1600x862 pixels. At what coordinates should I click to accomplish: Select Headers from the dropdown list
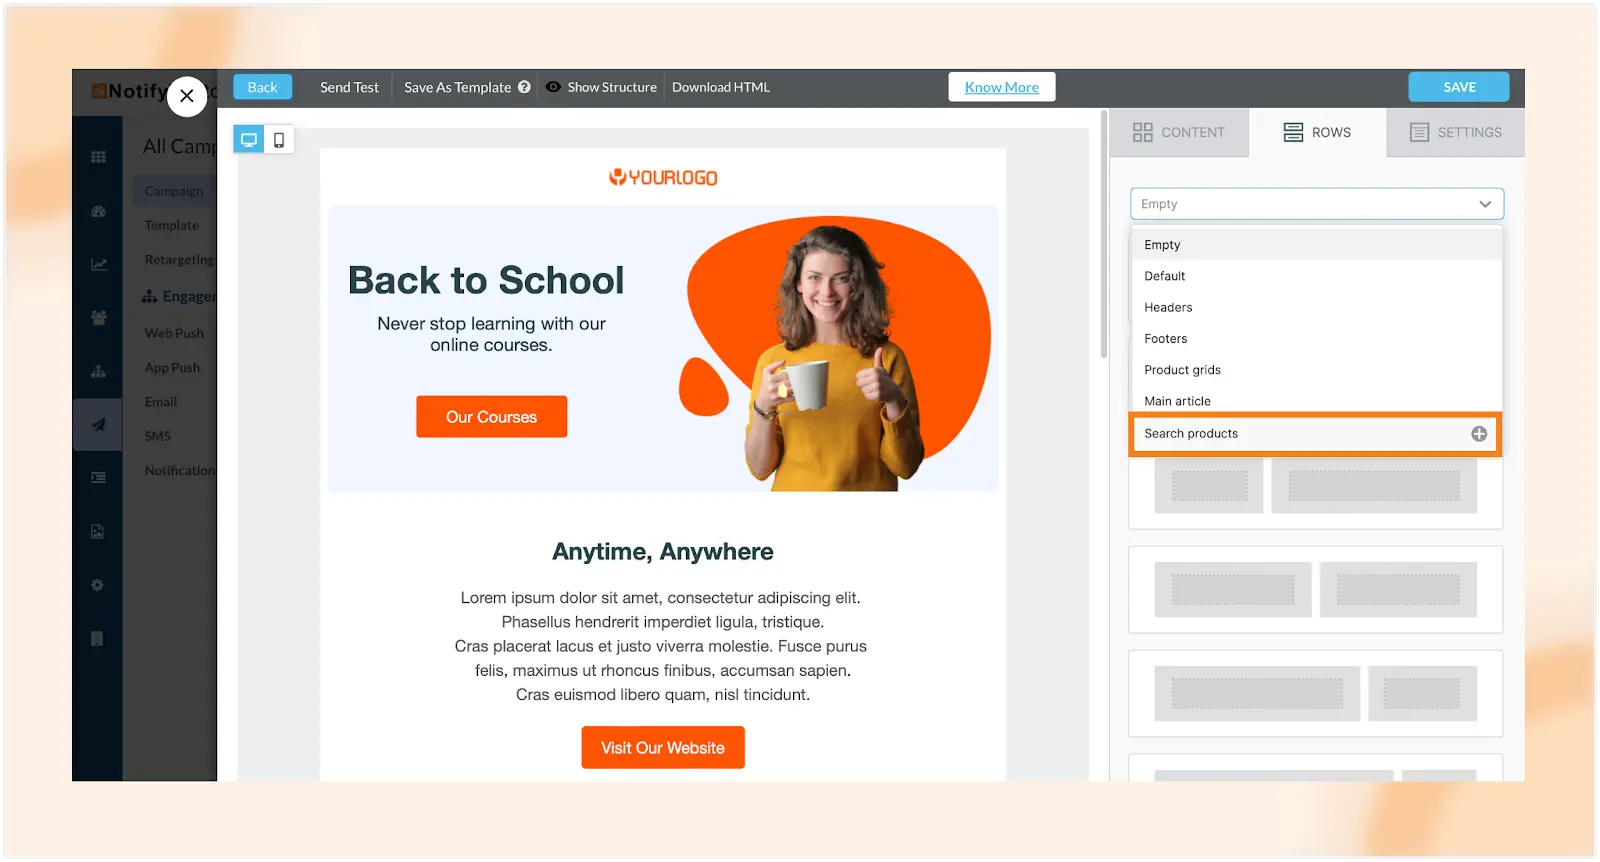click(1168, 308)
